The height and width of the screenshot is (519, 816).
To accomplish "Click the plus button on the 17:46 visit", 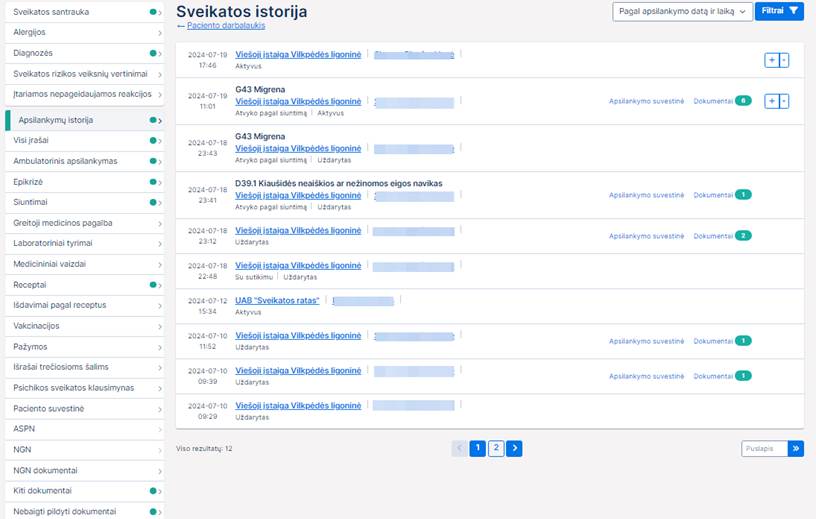I will pos(770,60).
